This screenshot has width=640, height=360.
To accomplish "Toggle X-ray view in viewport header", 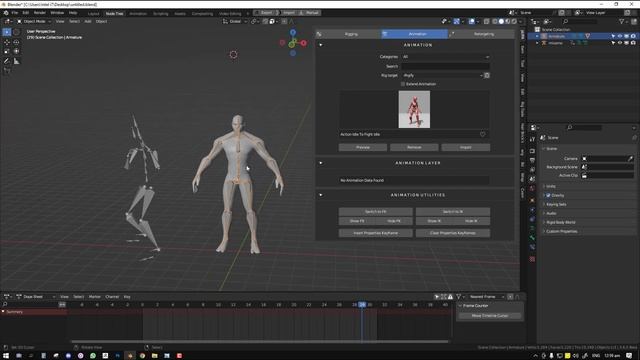I will coord(487,21).
